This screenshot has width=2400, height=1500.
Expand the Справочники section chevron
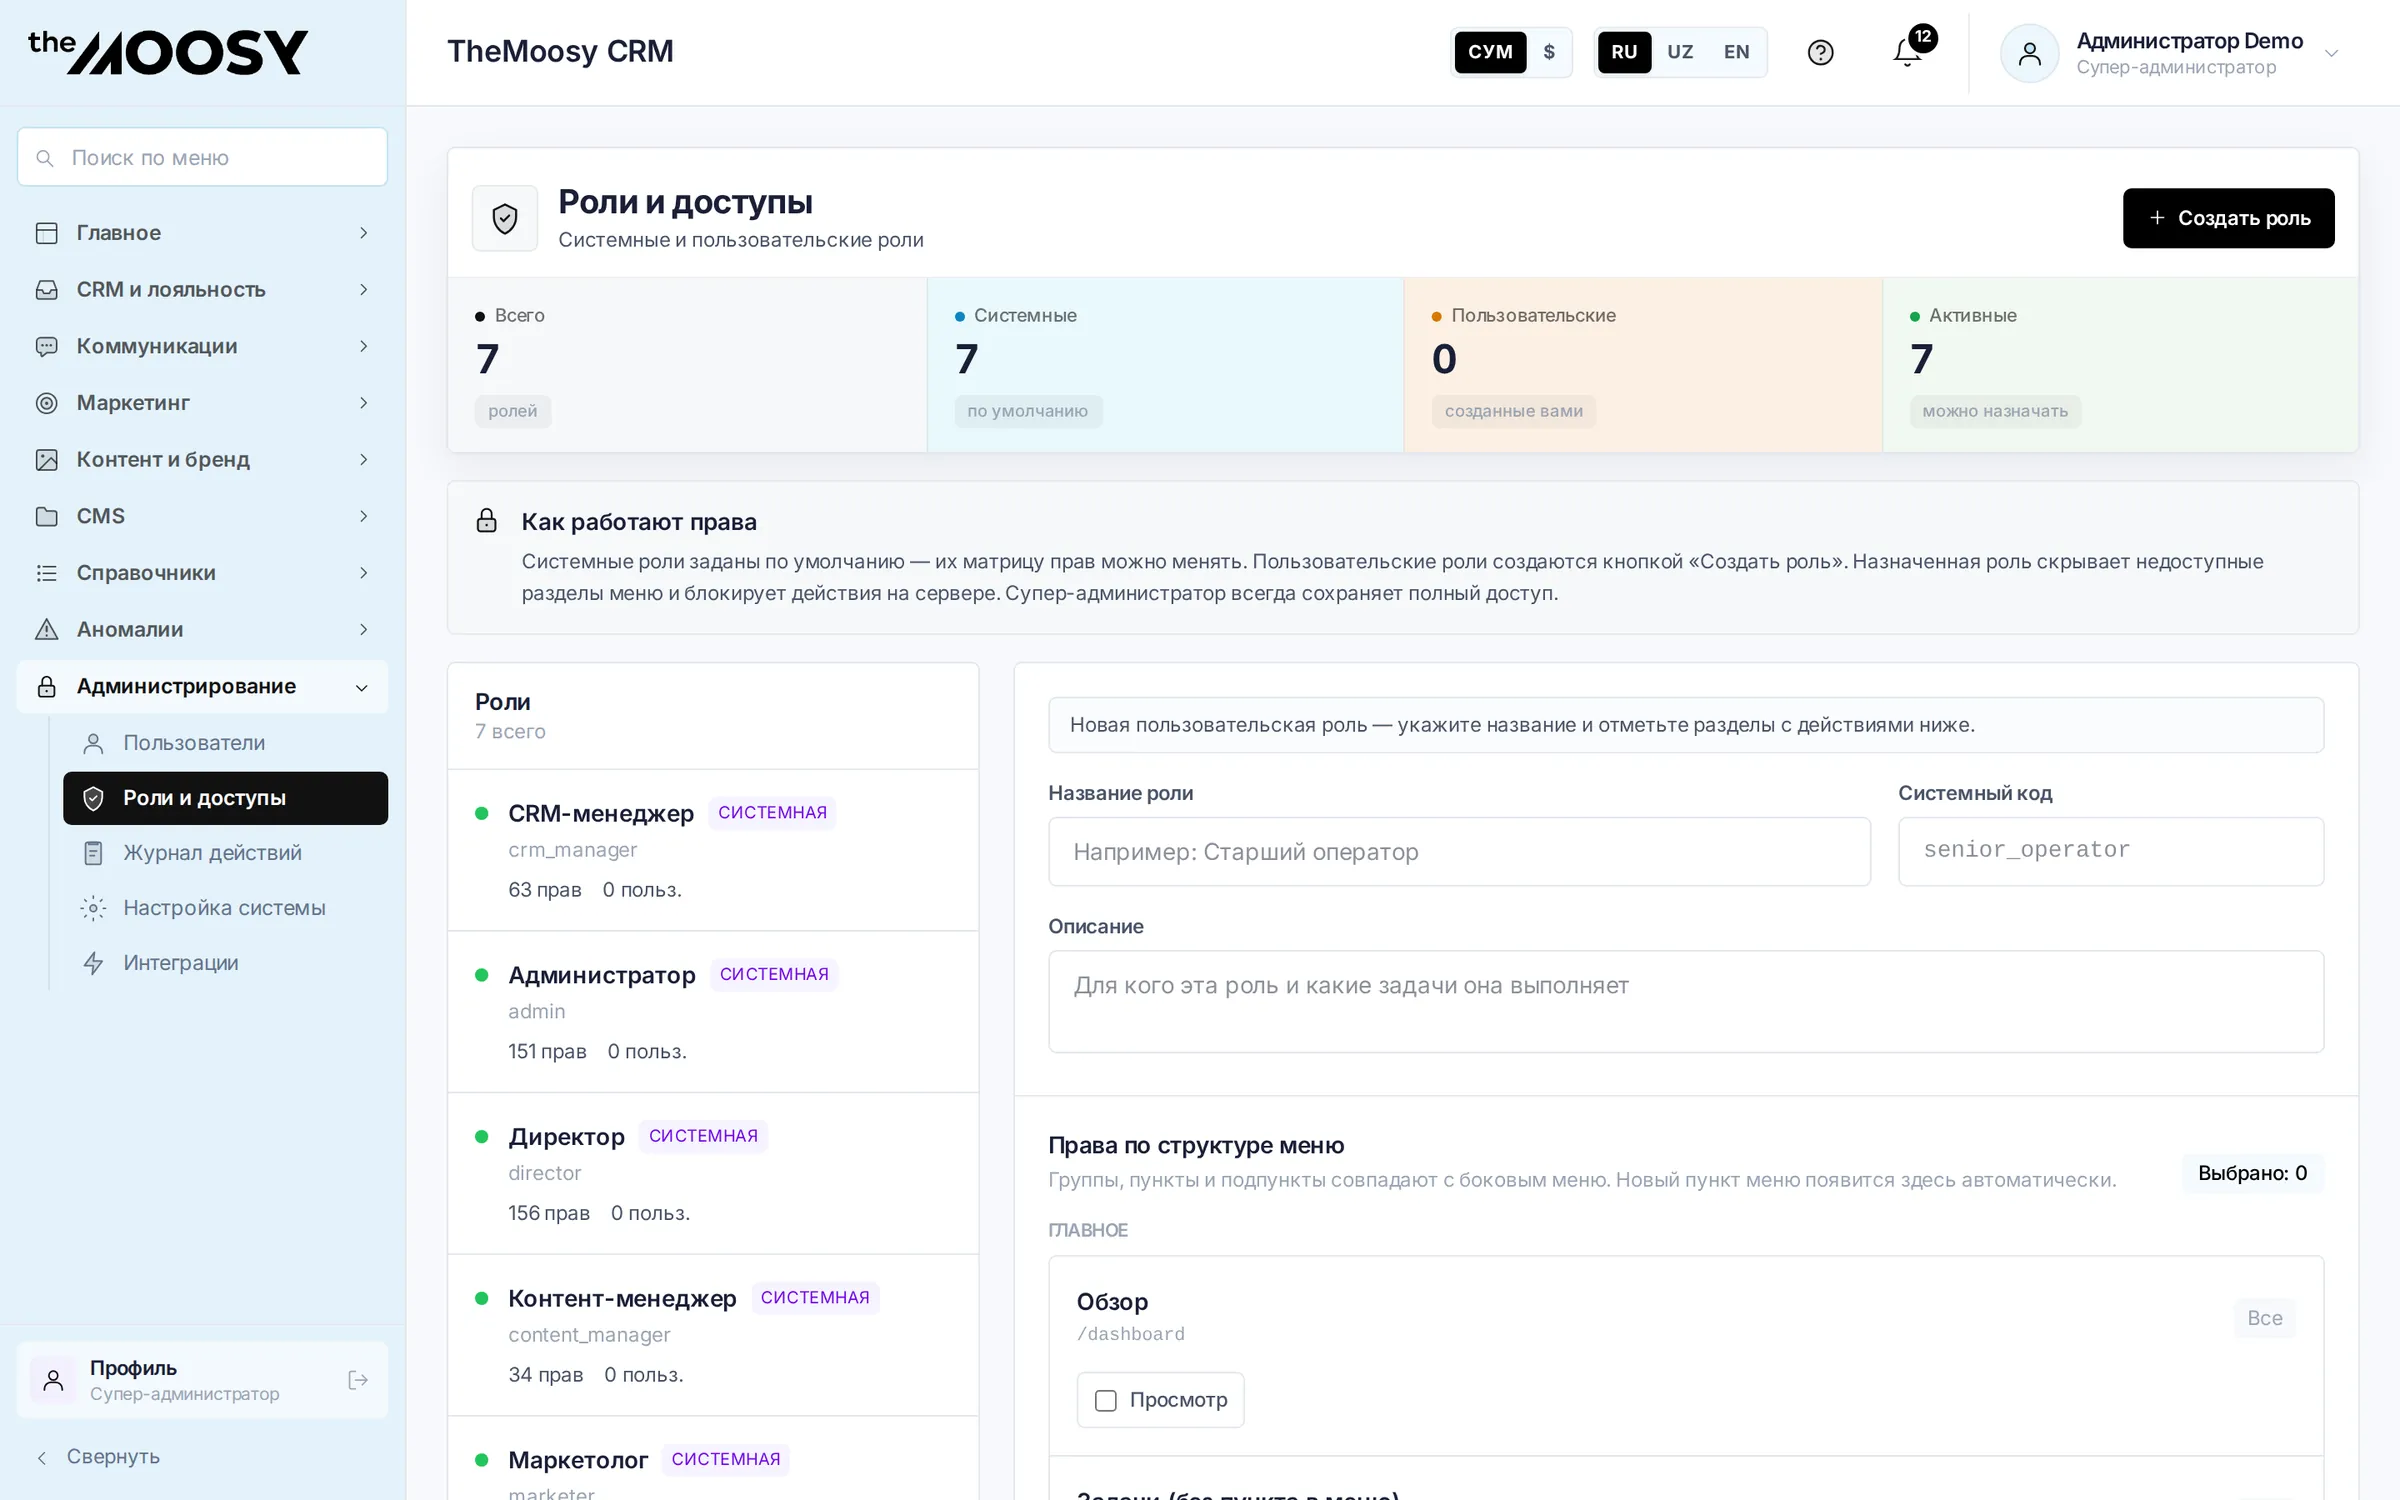tap(364, 573)
